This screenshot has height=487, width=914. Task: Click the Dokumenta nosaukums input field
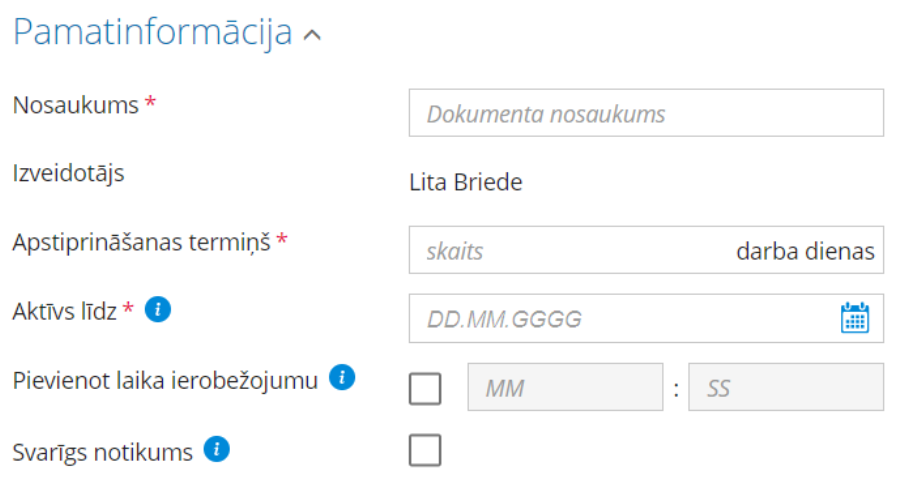click(646, 113)
